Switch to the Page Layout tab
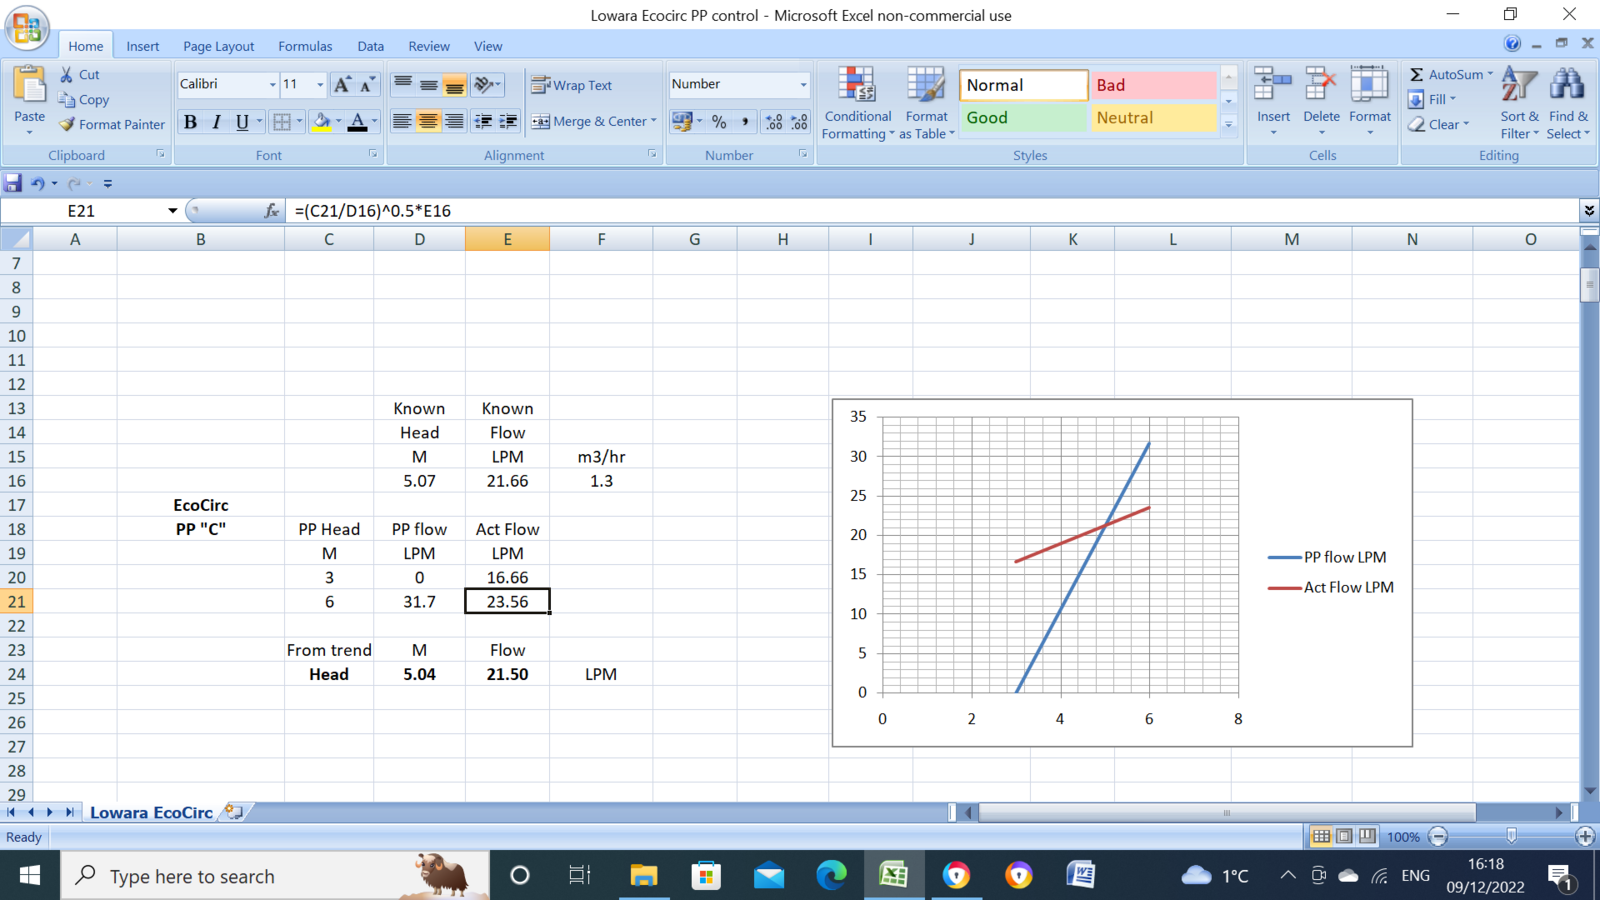 point(218,46)
